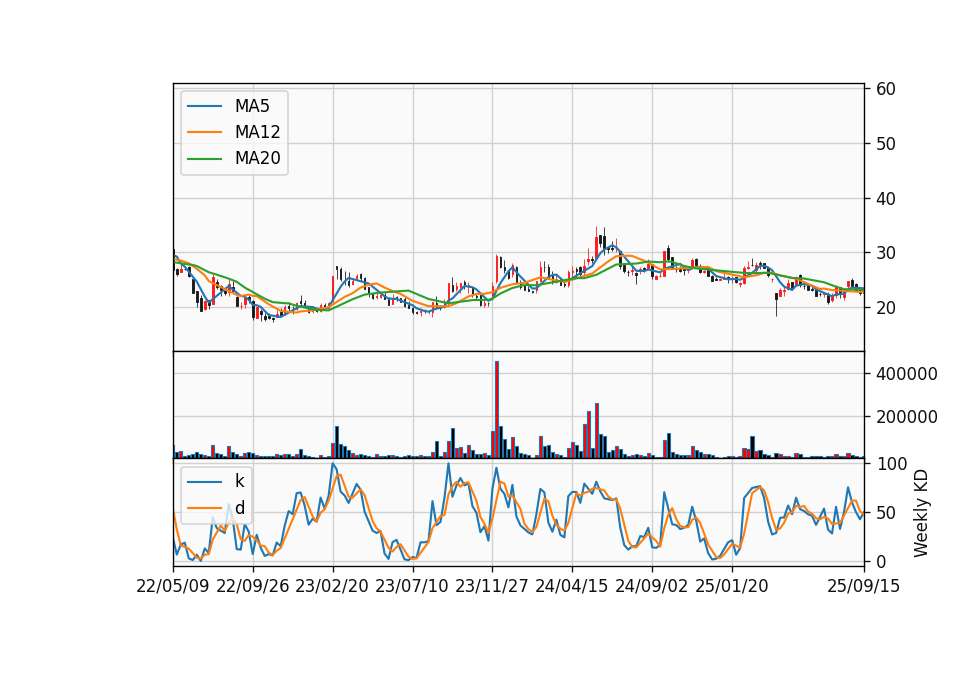
Task: Click the green MA20 legend line
Action: [204, 158]
